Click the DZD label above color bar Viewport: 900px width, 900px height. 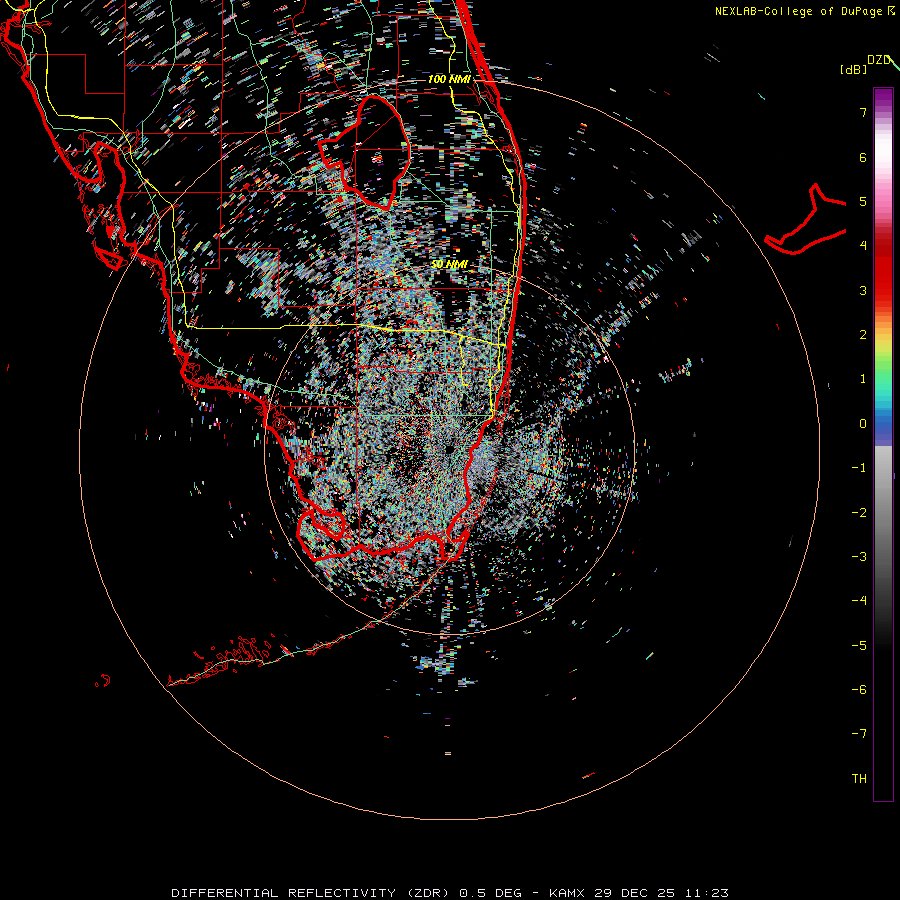click(879, 60)
